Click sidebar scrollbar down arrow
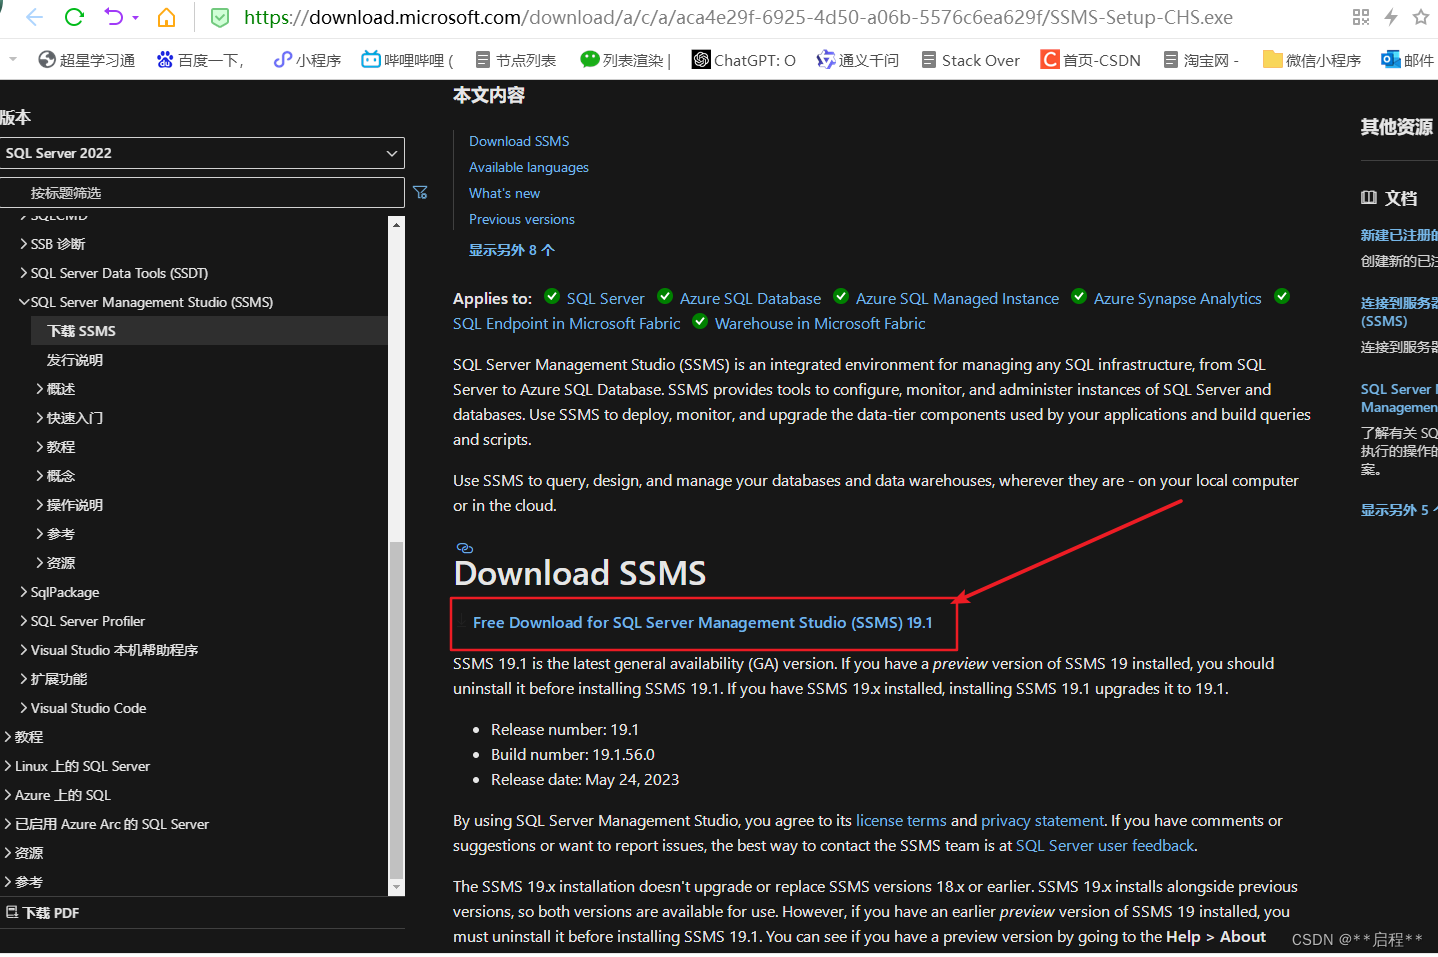This screenshot has height=957, width=1438. (x=397, y=887)
